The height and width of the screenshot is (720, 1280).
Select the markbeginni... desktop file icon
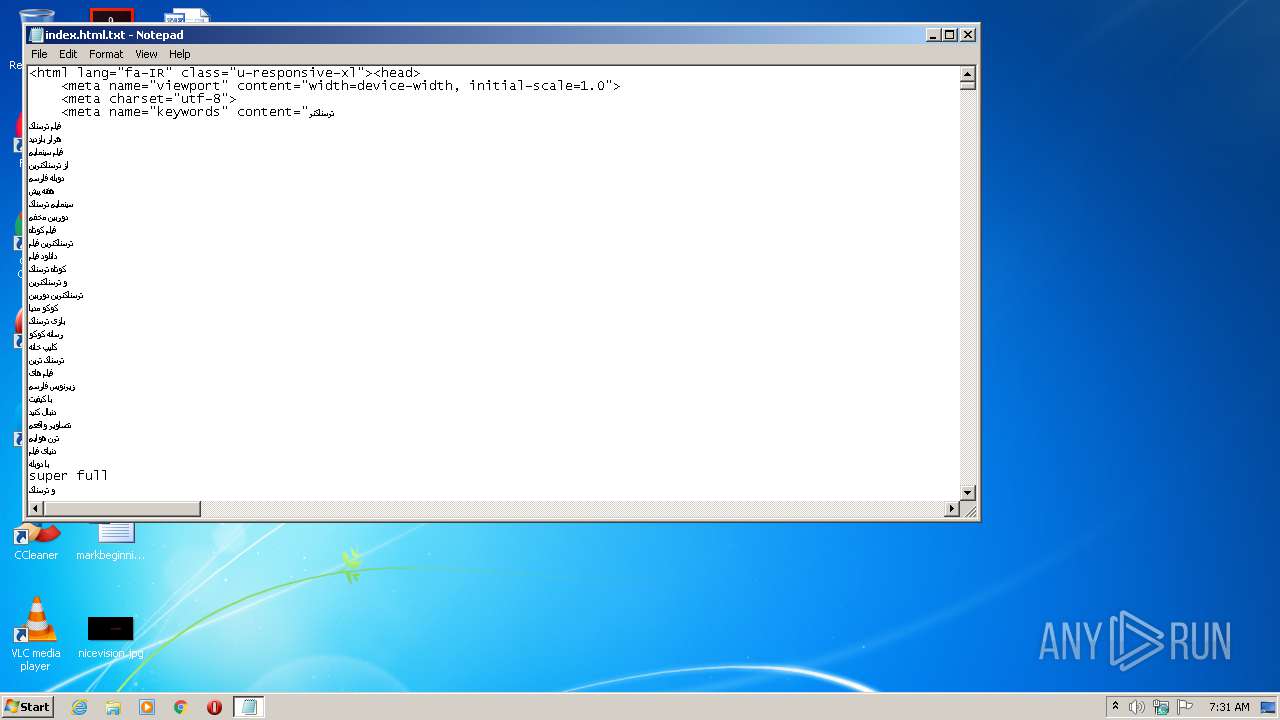pos(110,541)
